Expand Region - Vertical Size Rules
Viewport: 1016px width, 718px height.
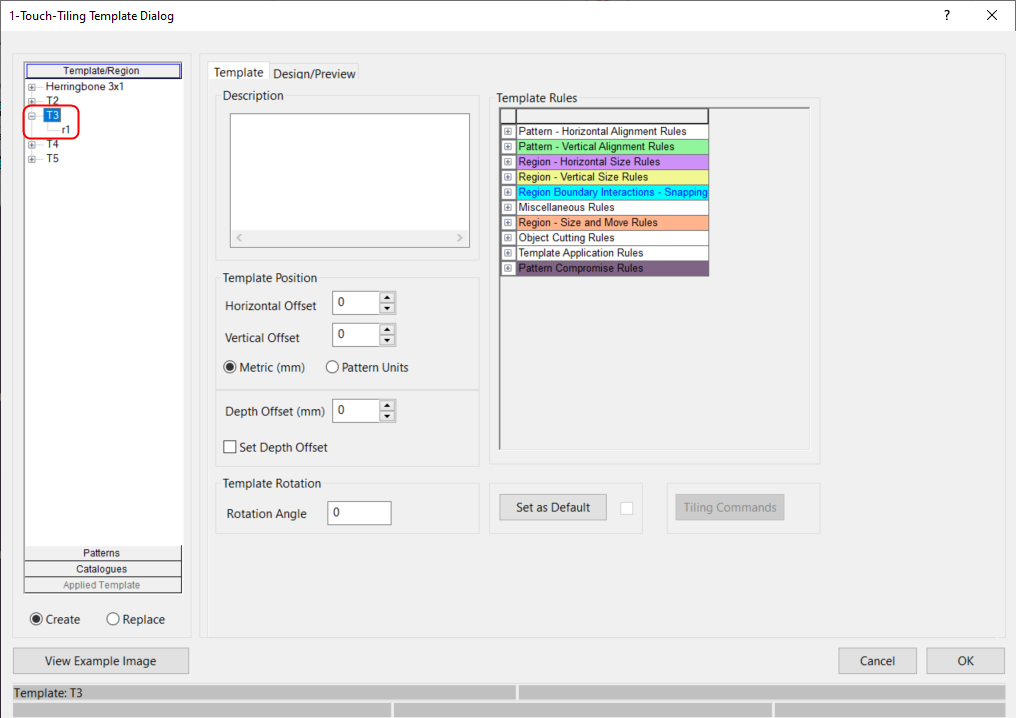tap(508, 177)
